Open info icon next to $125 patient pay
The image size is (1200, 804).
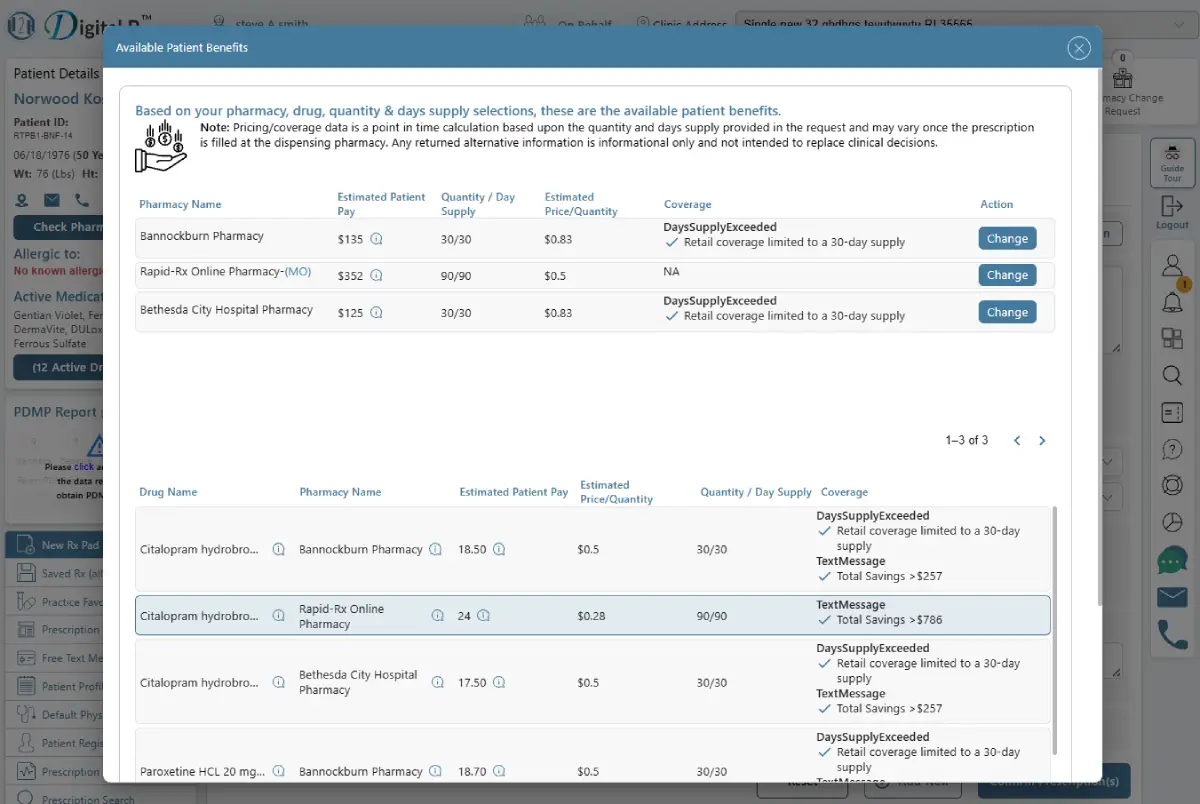pos(376,312)
